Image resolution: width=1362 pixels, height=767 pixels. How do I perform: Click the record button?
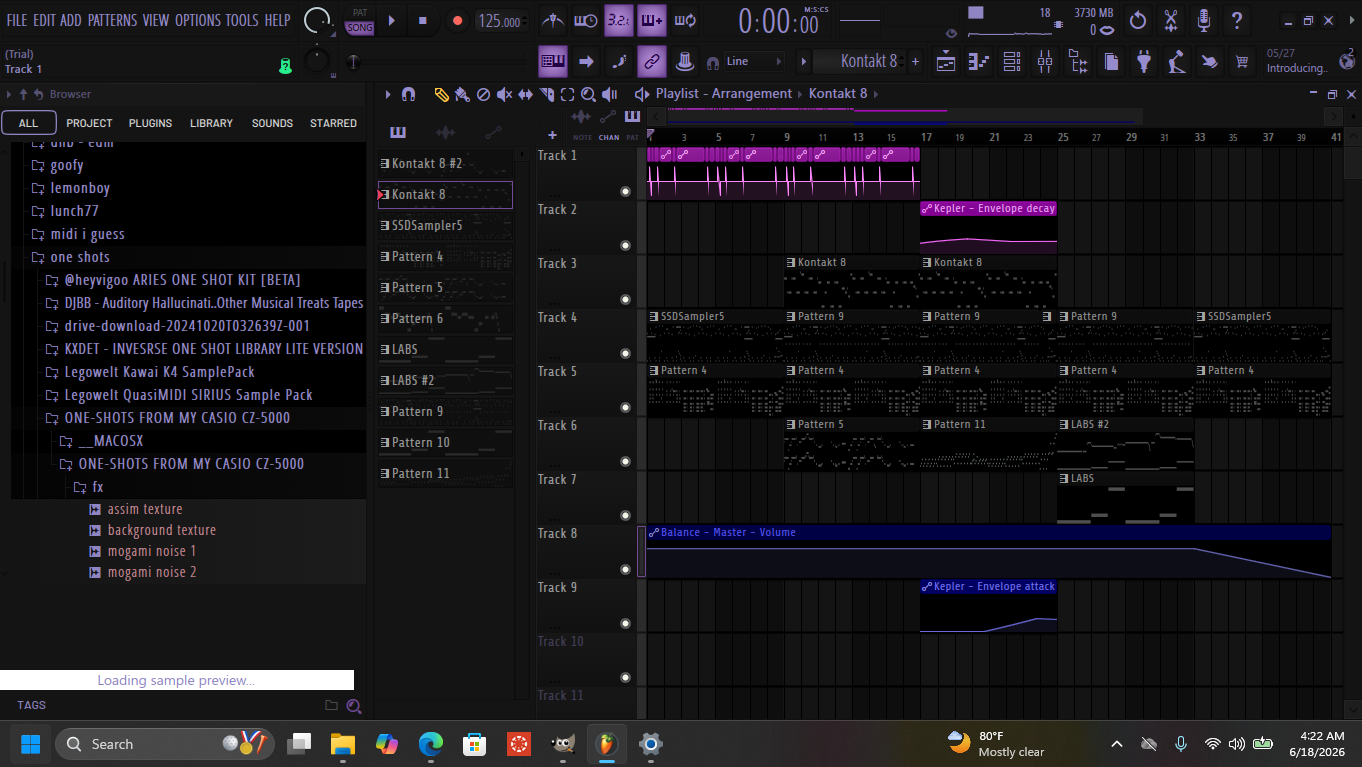tap(457, 20)
